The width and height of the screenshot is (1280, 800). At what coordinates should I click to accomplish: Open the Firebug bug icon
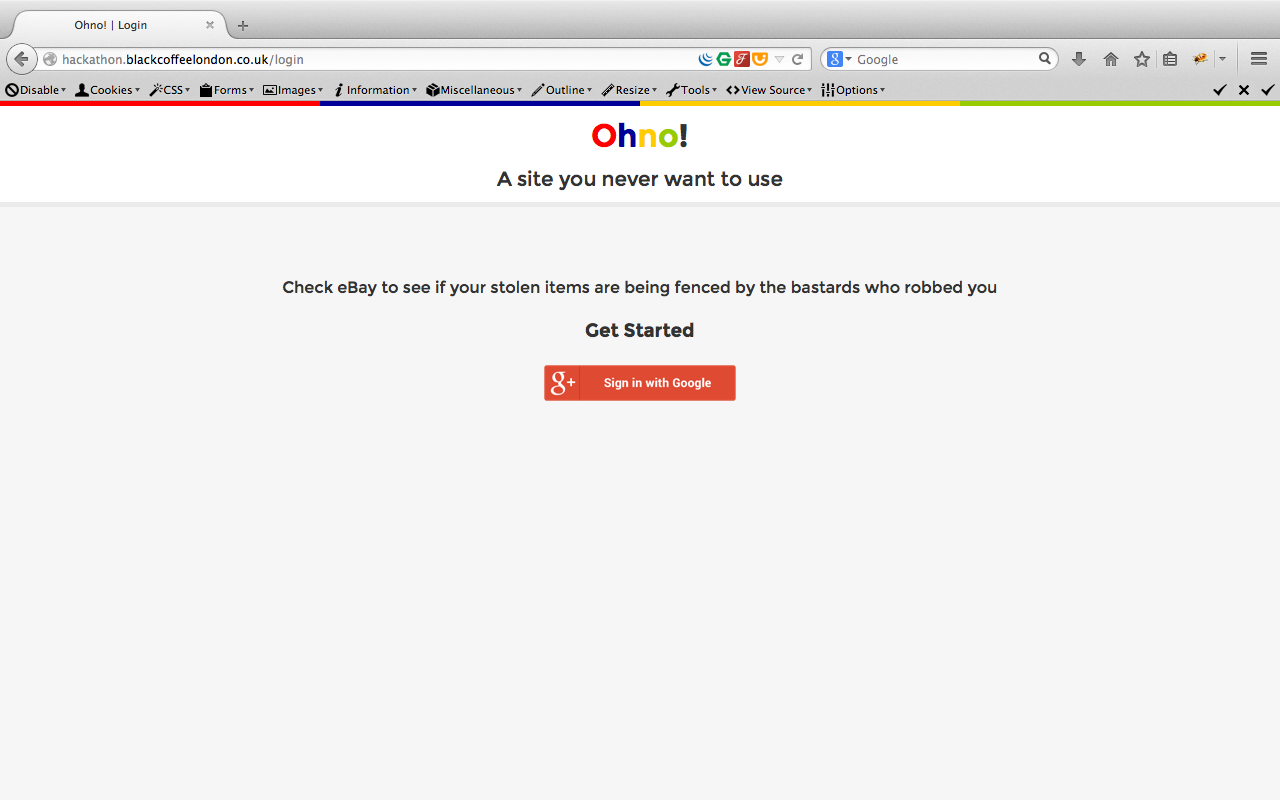click(1201, 59)
